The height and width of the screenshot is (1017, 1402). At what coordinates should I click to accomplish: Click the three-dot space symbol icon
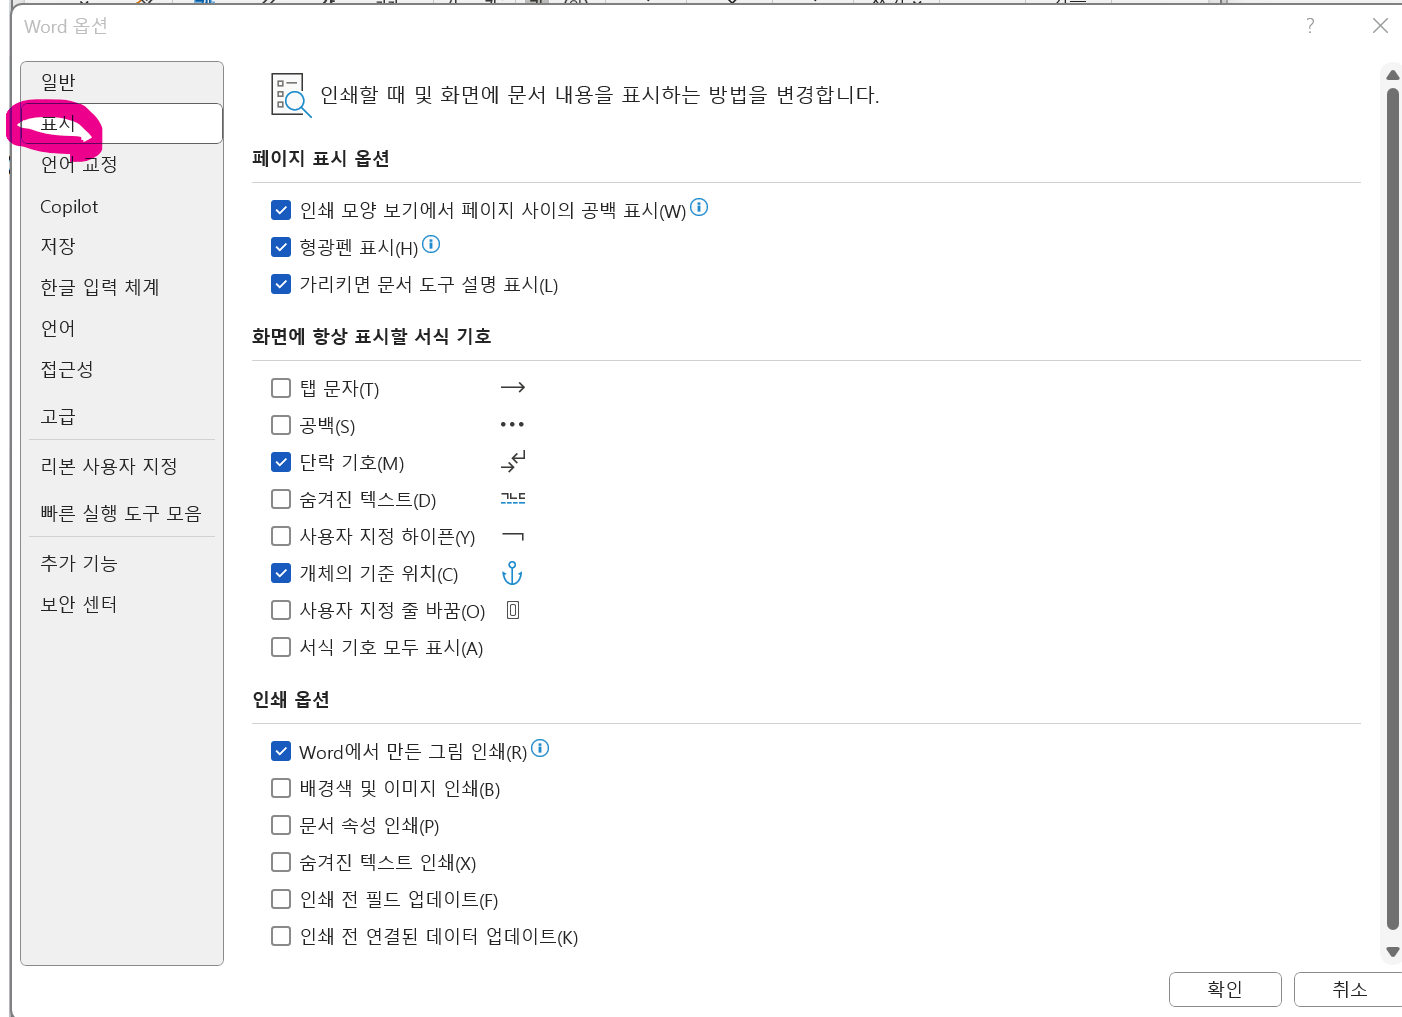(512, 424)
